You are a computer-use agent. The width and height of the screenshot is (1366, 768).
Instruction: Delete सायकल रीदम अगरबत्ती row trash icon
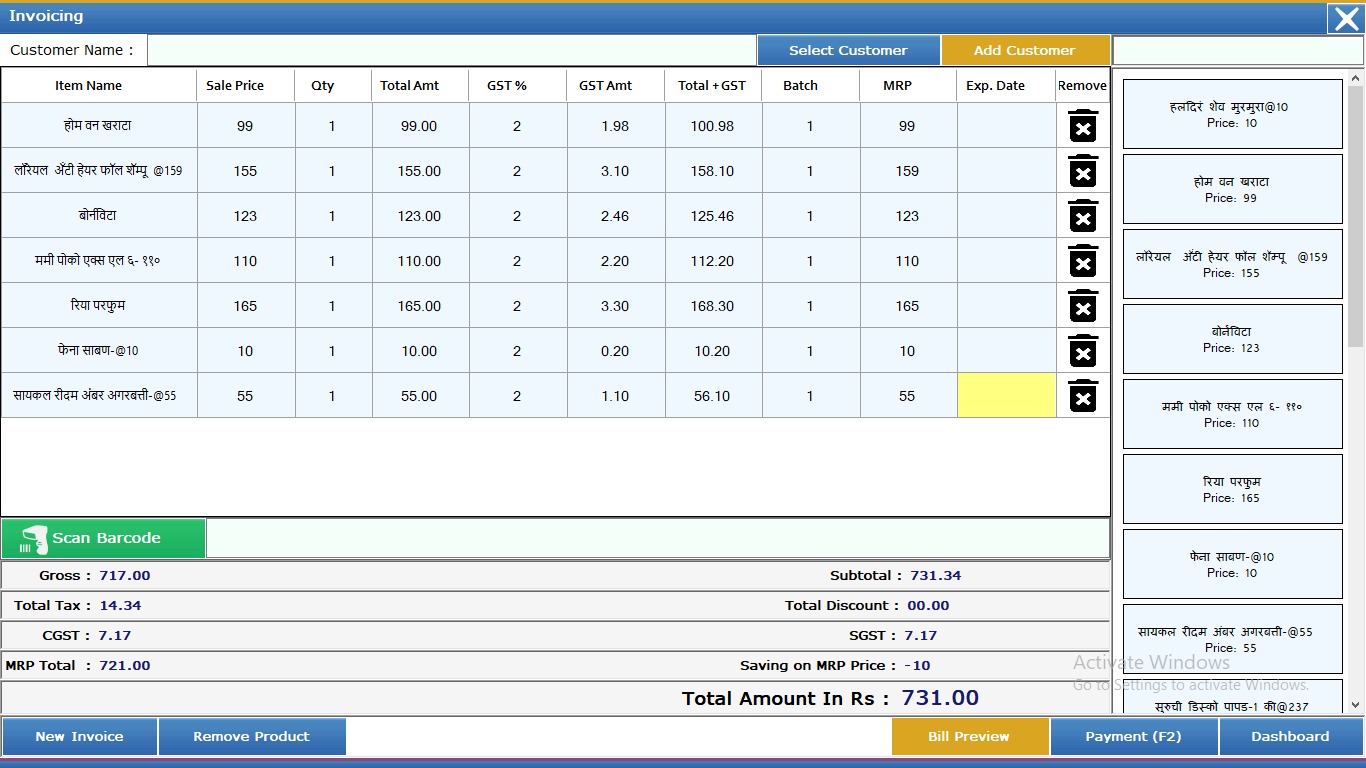(x=1083, y=396)
